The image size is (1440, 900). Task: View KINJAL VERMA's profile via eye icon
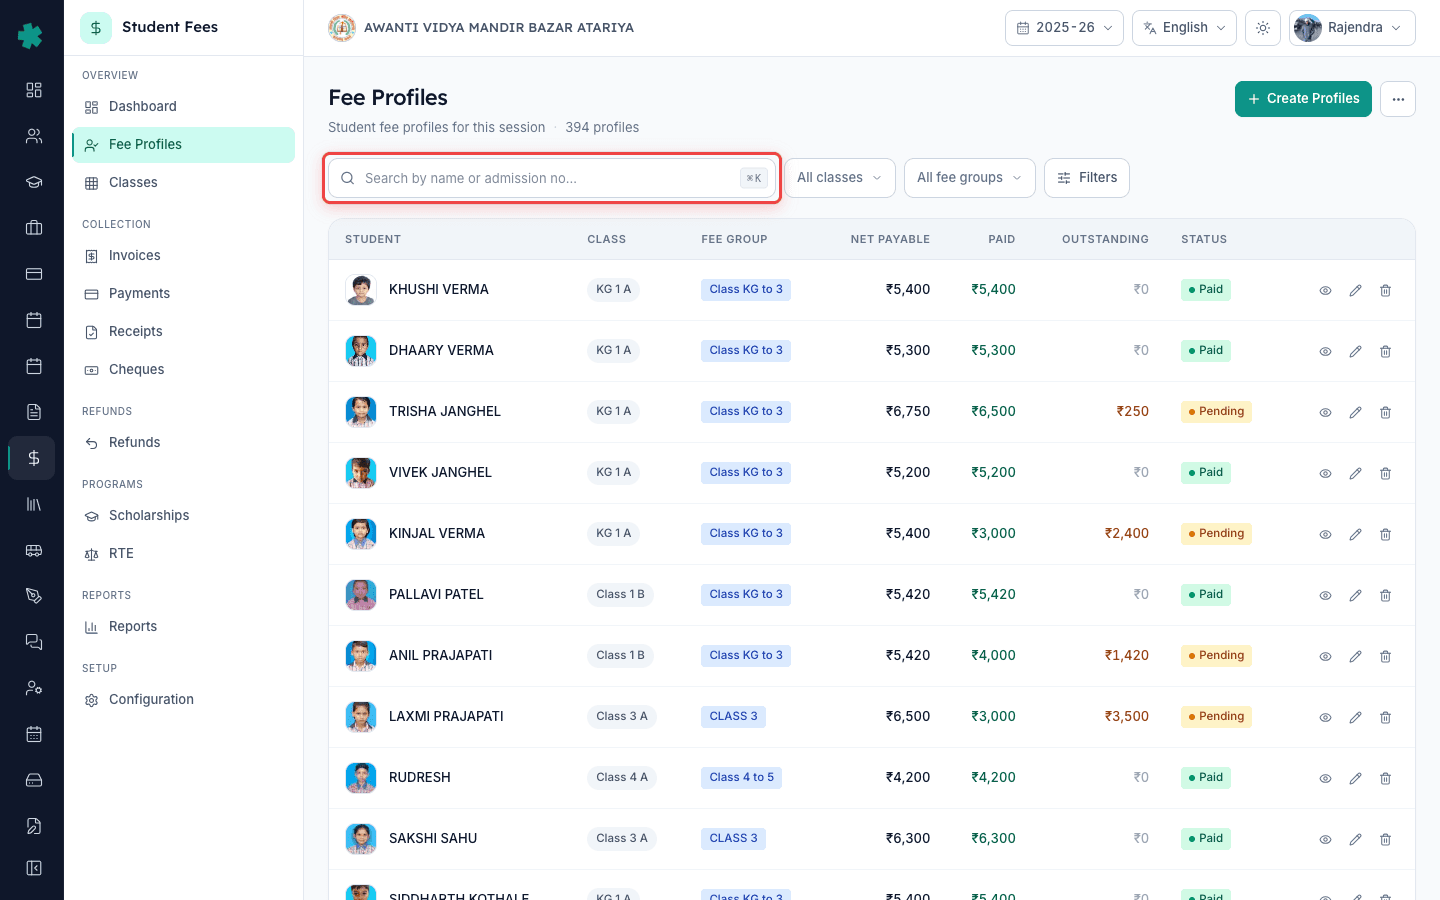[1325, 534]
